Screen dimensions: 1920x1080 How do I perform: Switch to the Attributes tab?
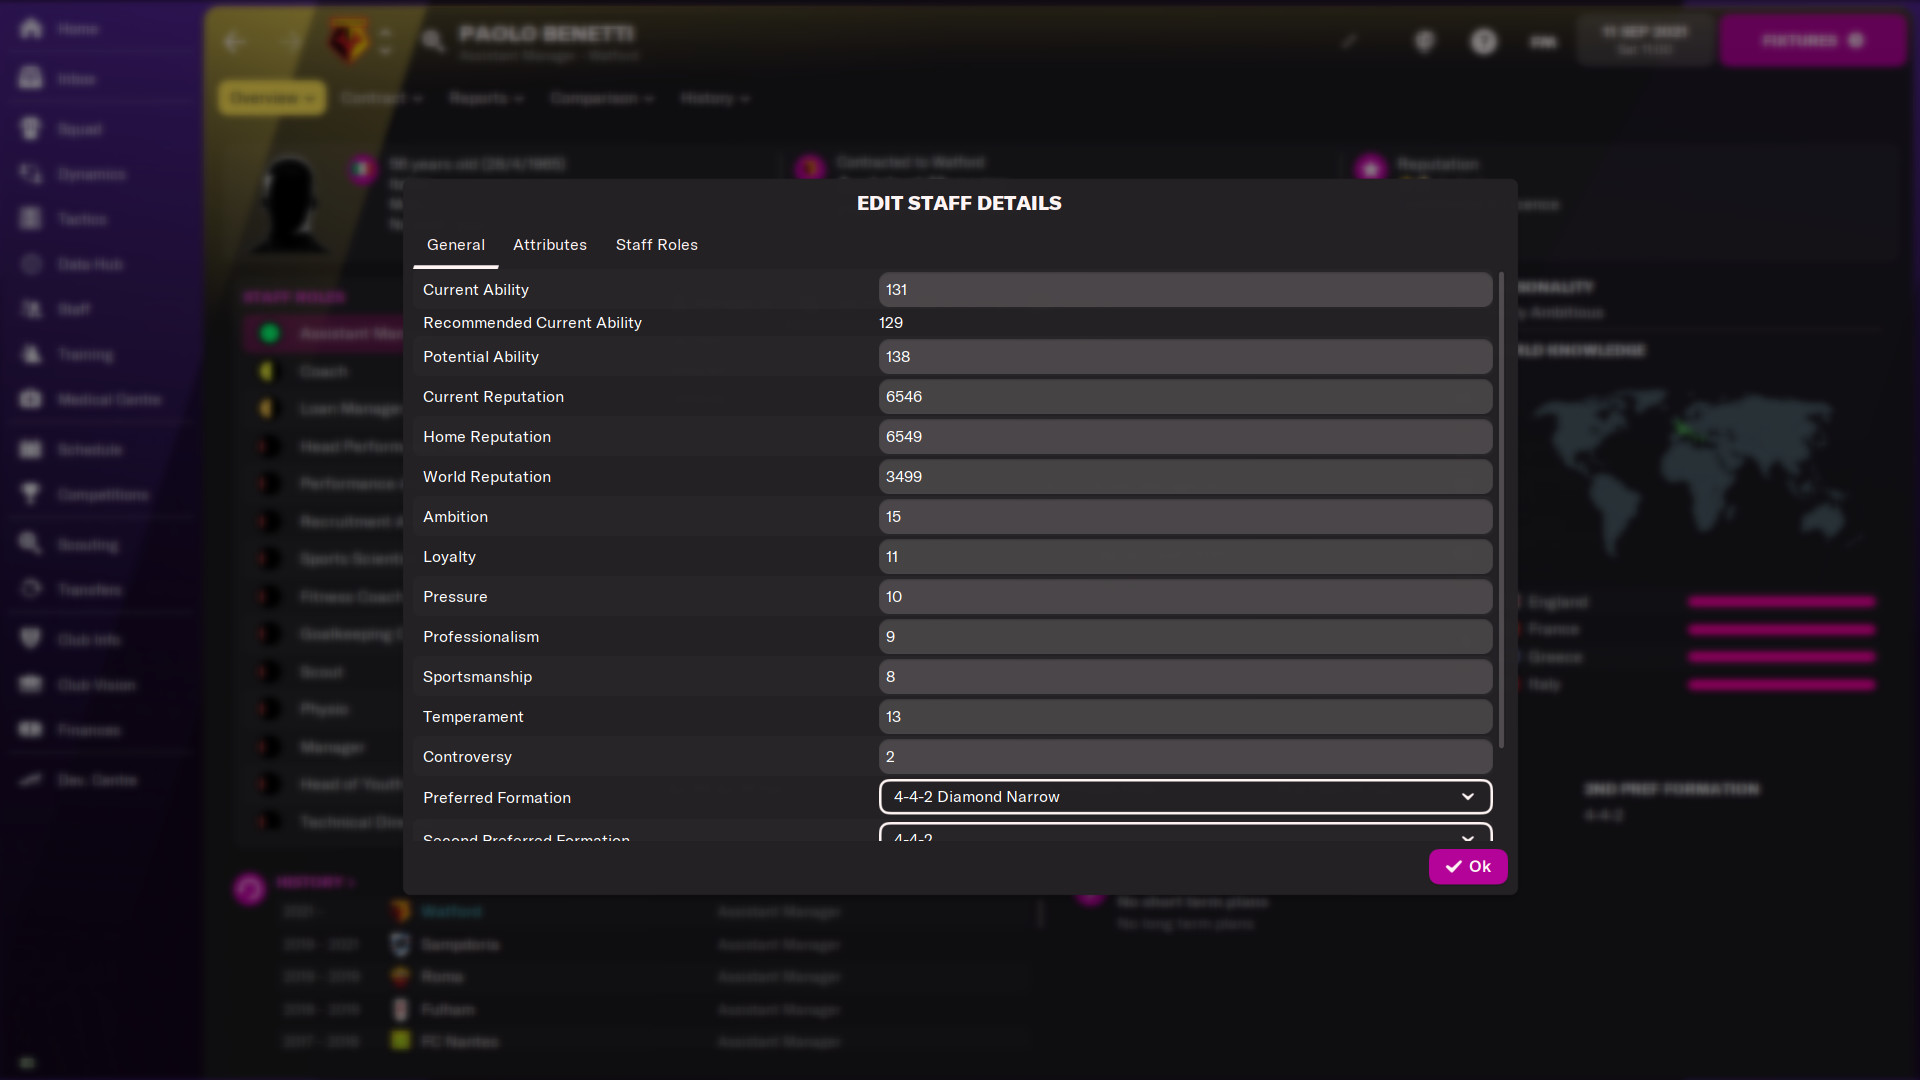pos(550,244)
